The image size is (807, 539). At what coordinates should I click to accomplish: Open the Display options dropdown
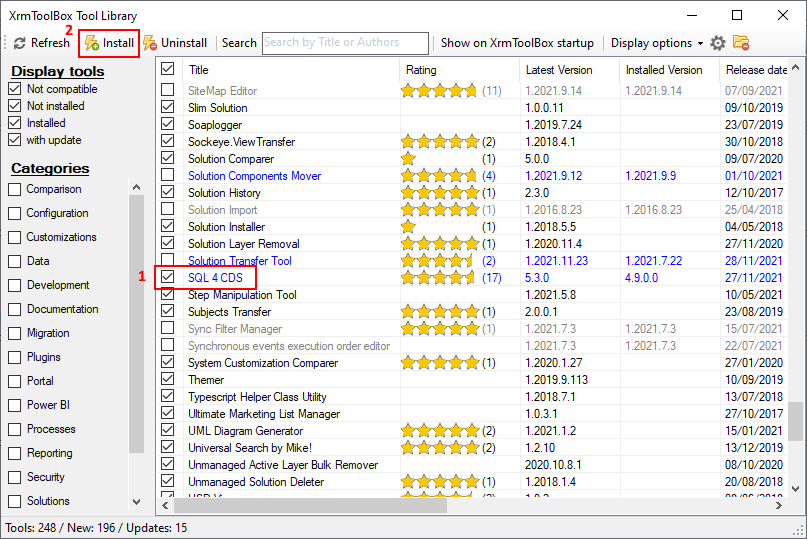(x=656, y=43)
